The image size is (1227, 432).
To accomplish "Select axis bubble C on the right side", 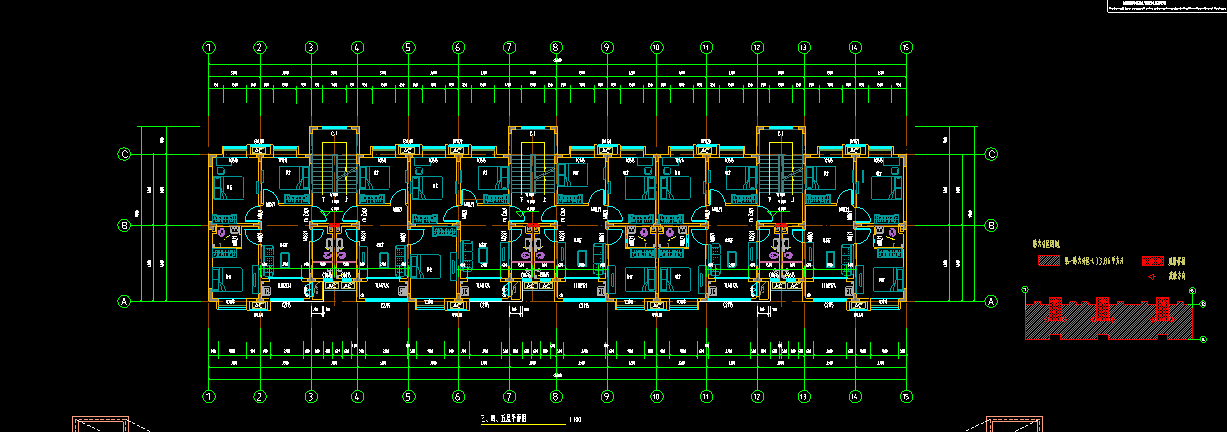I will (x=992, y=154).
